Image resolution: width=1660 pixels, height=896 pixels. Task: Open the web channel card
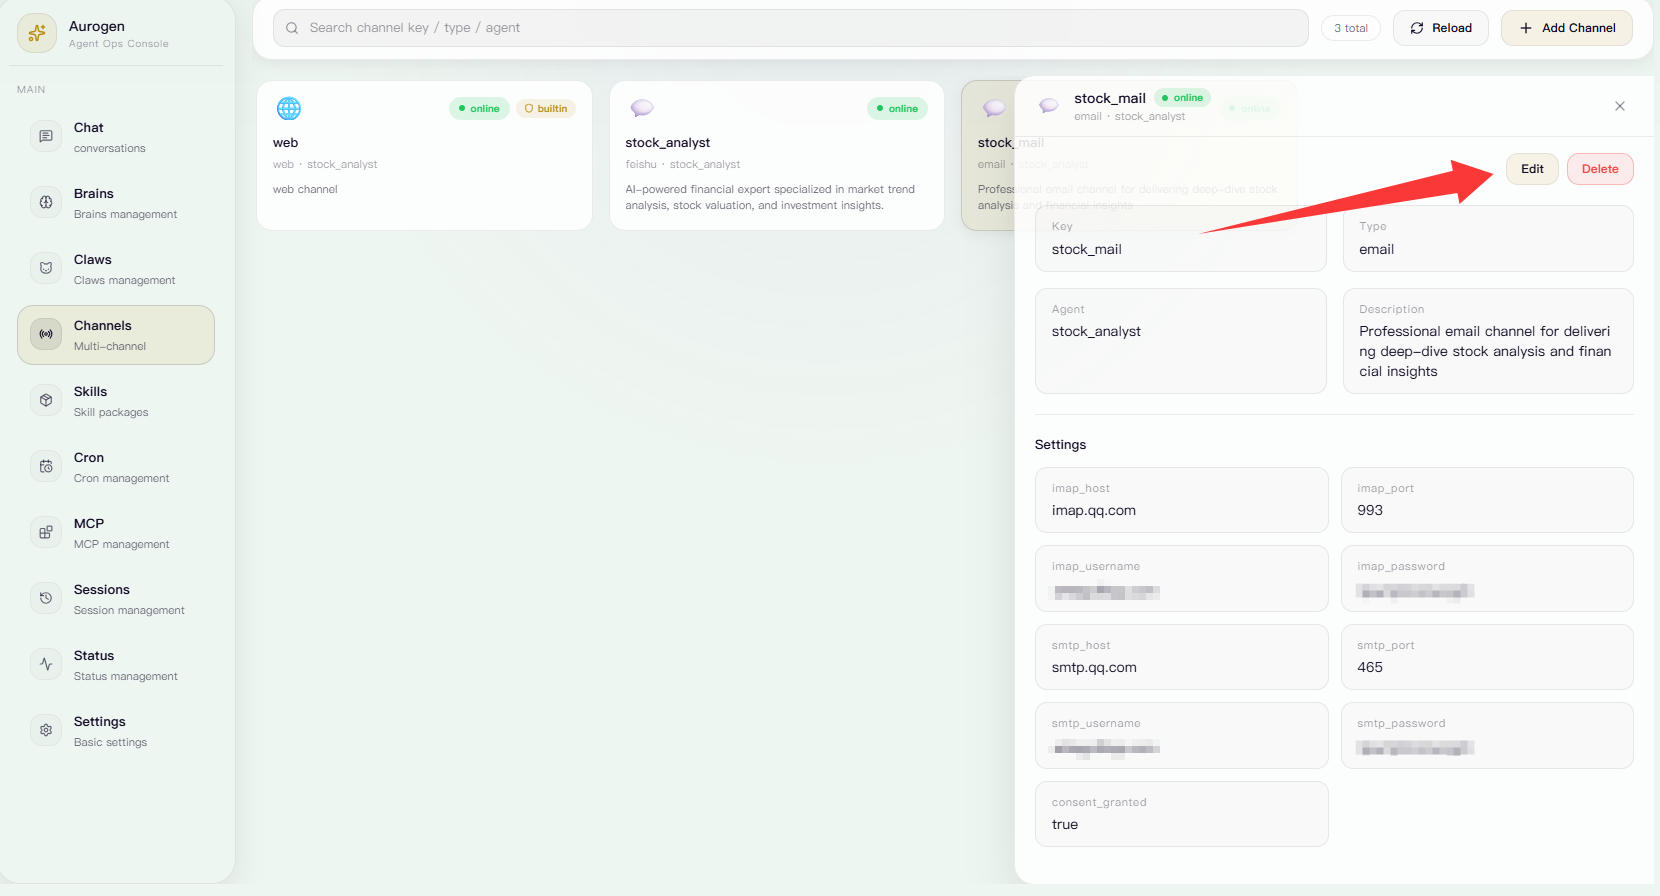(425, 156)
